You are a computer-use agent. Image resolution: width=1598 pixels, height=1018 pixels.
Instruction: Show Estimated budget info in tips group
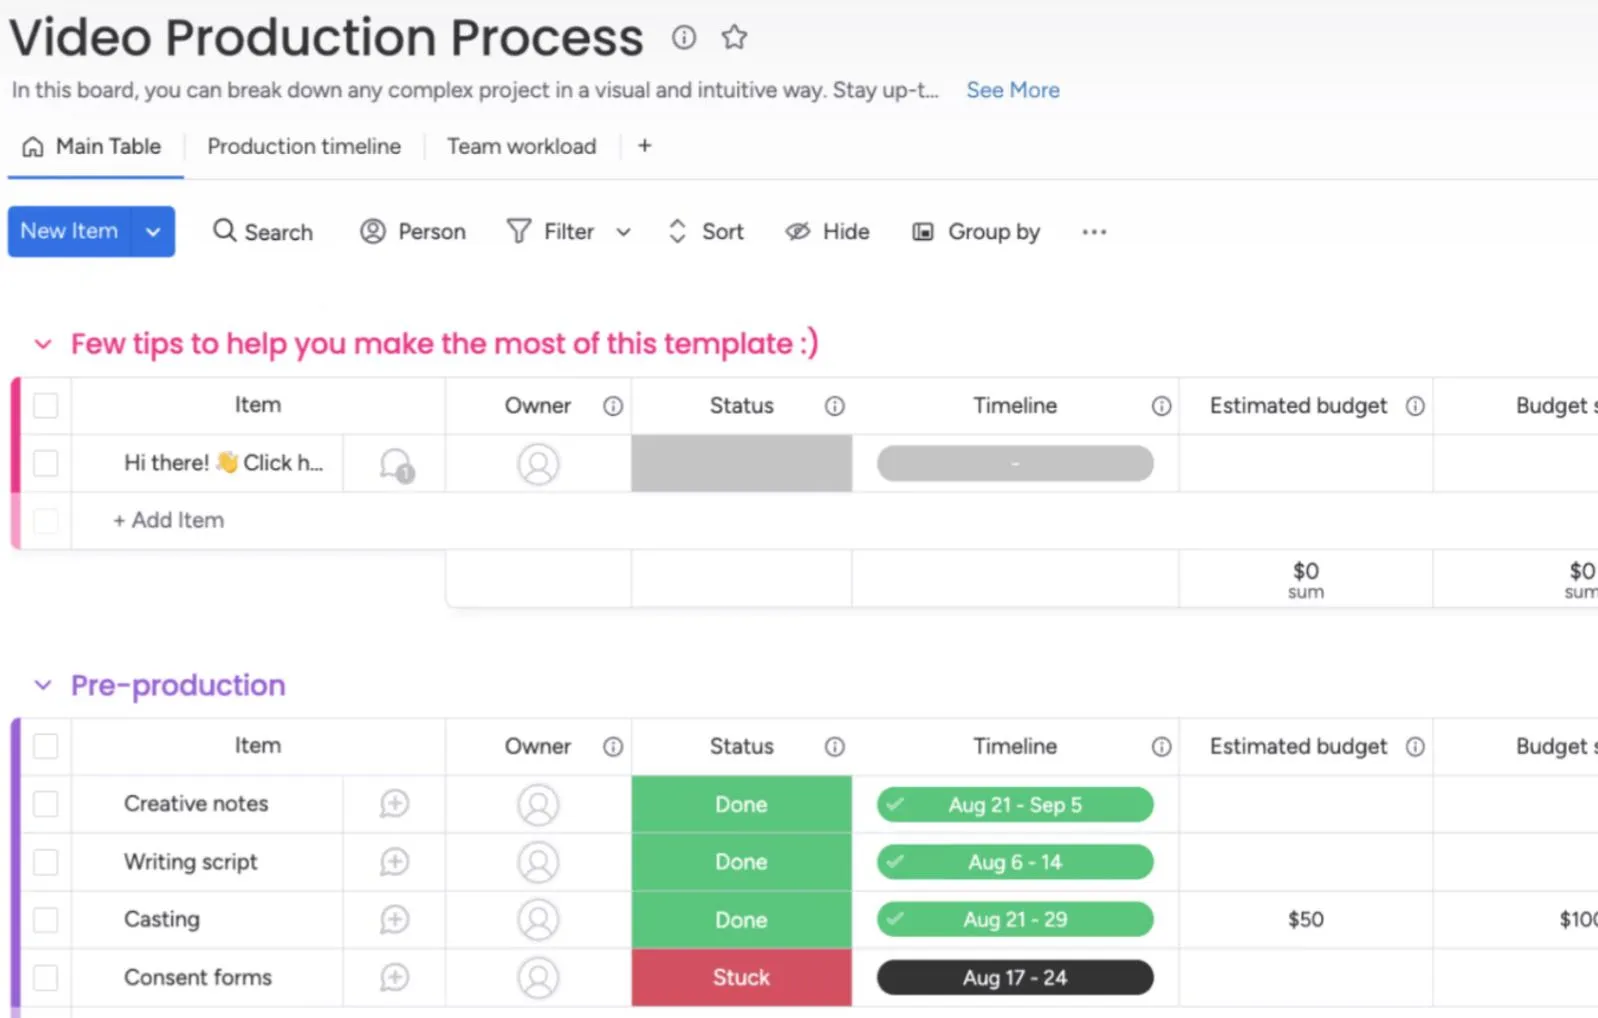click(x=1415, y=406)
